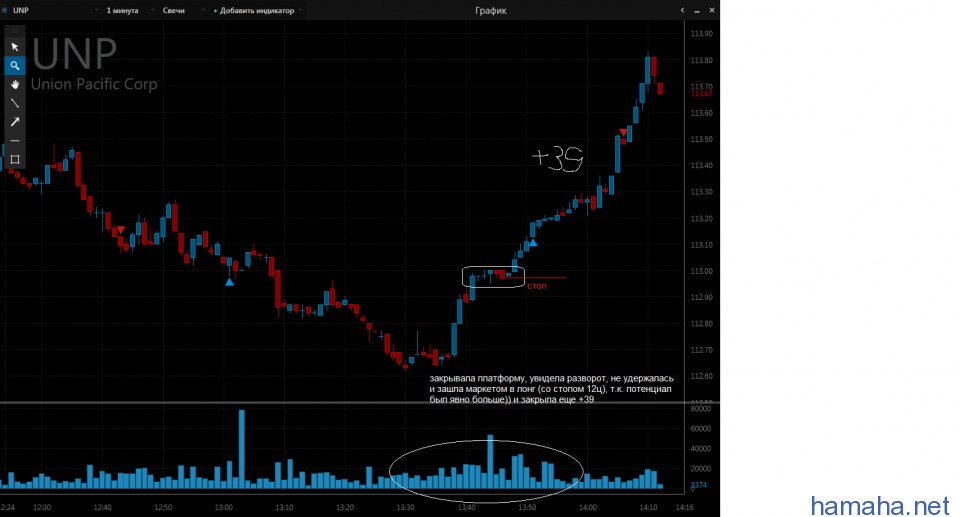Click the 13:00 time axis label
Viewport: 960px width, 517px height.
(223, 508)
